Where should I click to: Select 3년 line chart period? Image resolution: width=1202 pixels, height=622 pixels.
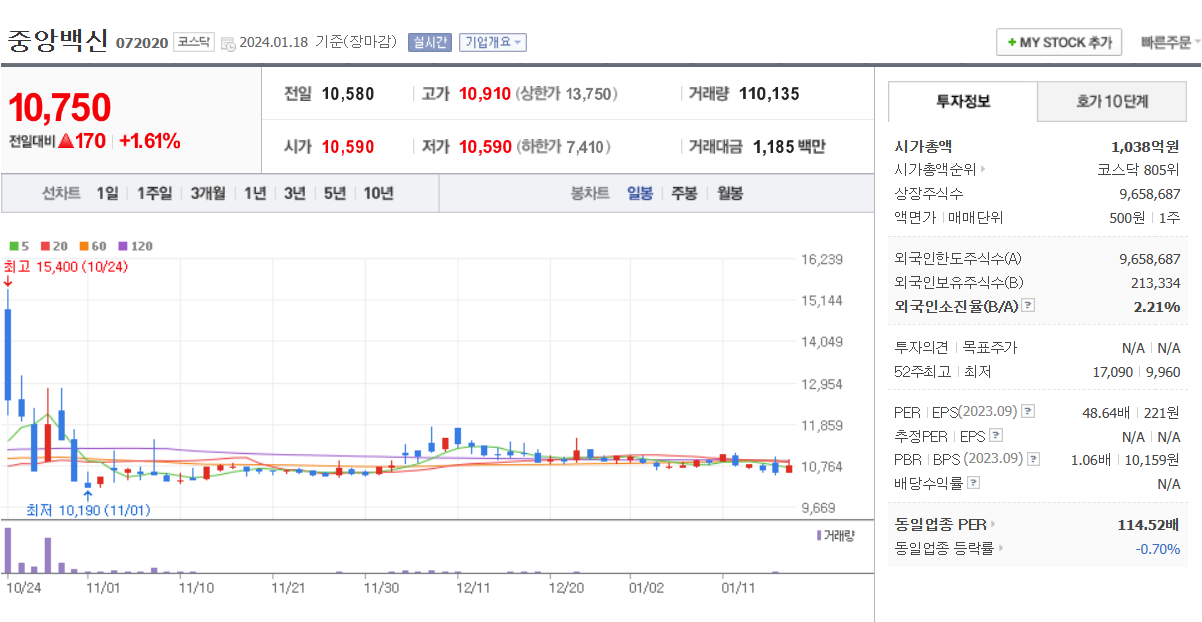pos(294,194)
